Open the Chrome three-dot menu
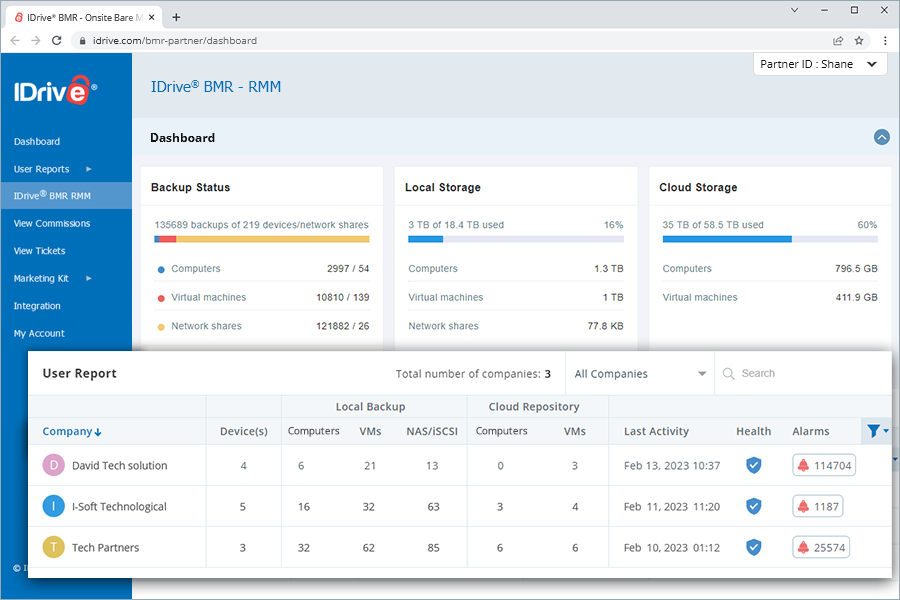 (885, 41)
